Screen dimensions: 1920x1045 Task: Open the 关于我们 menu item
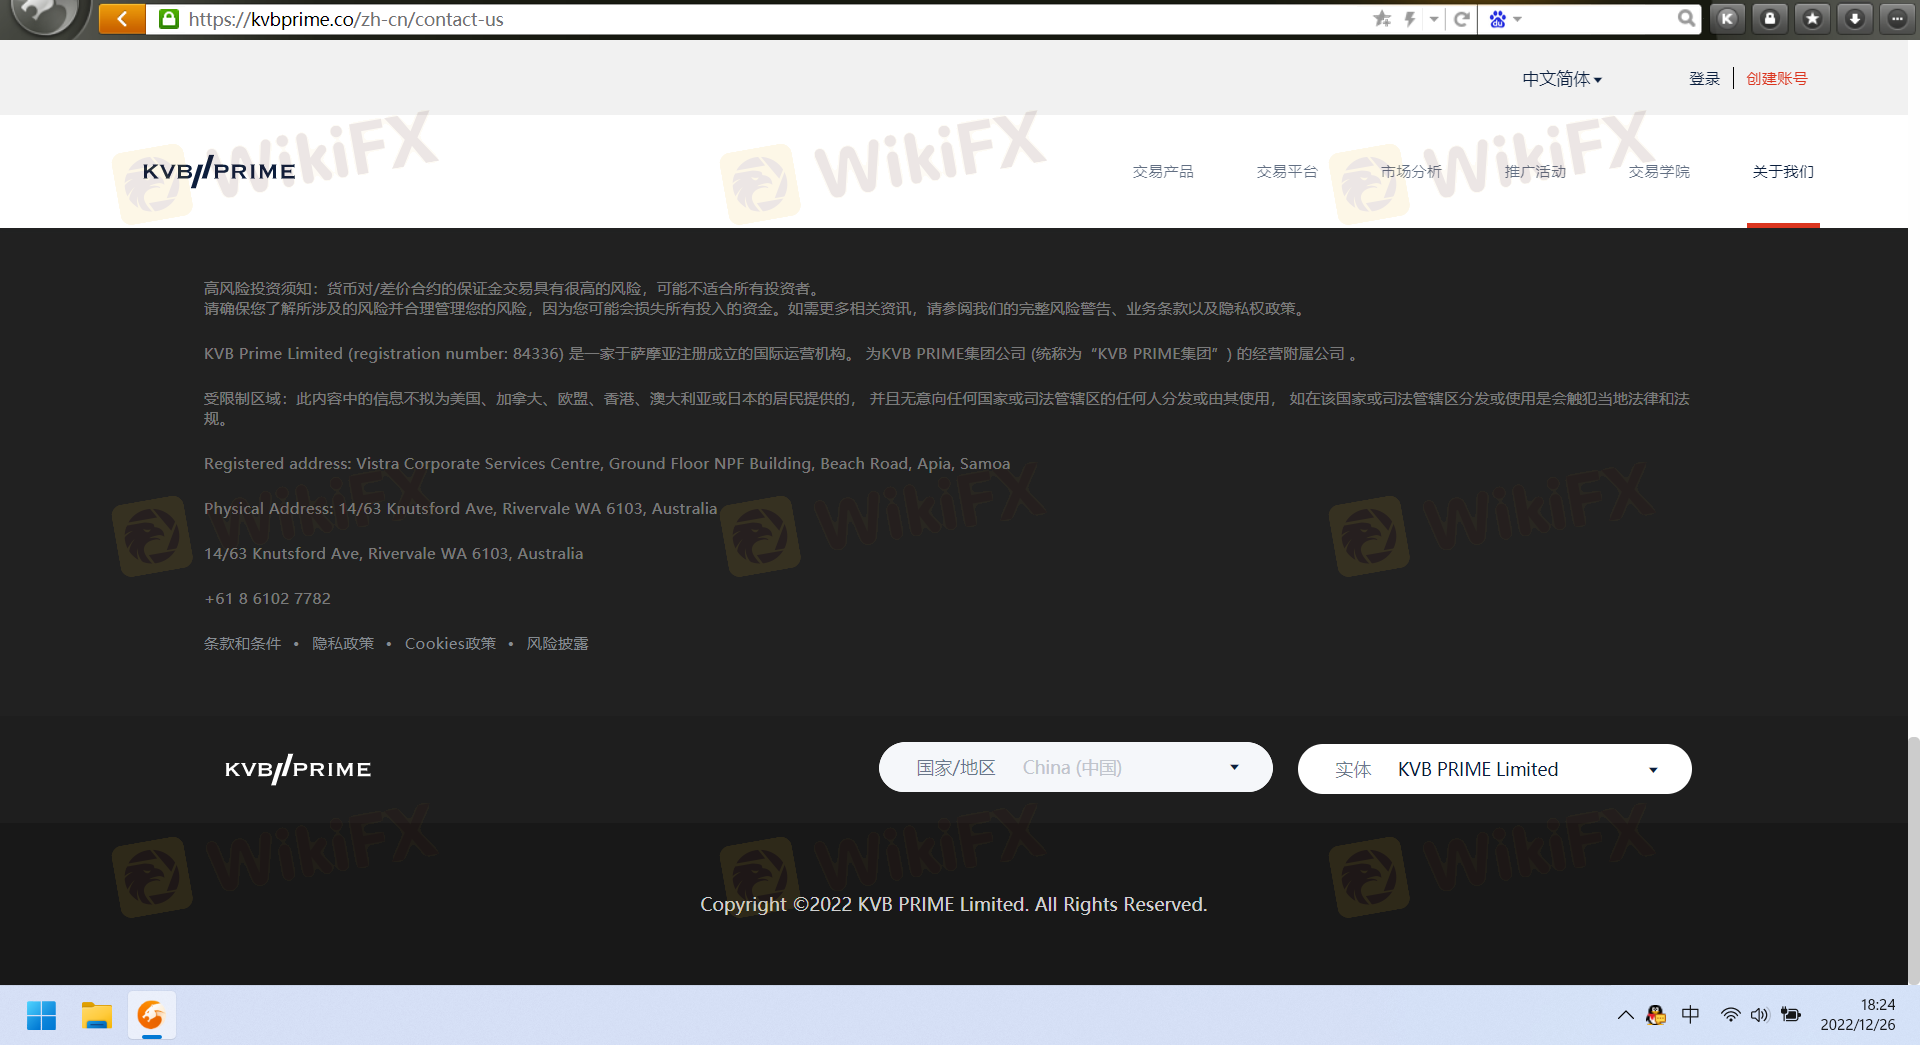tap(1782, 172)
